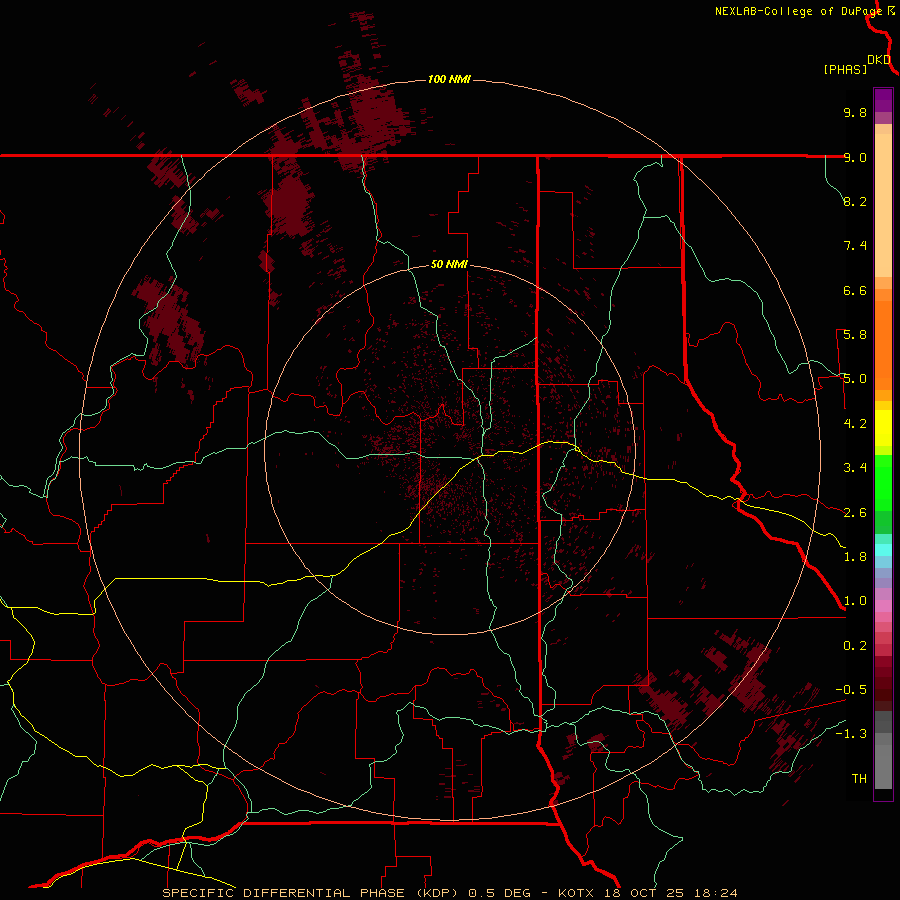Click the [PHAS] legend heading
This screenshot has height=900, width=900.
tap(845, 69)
